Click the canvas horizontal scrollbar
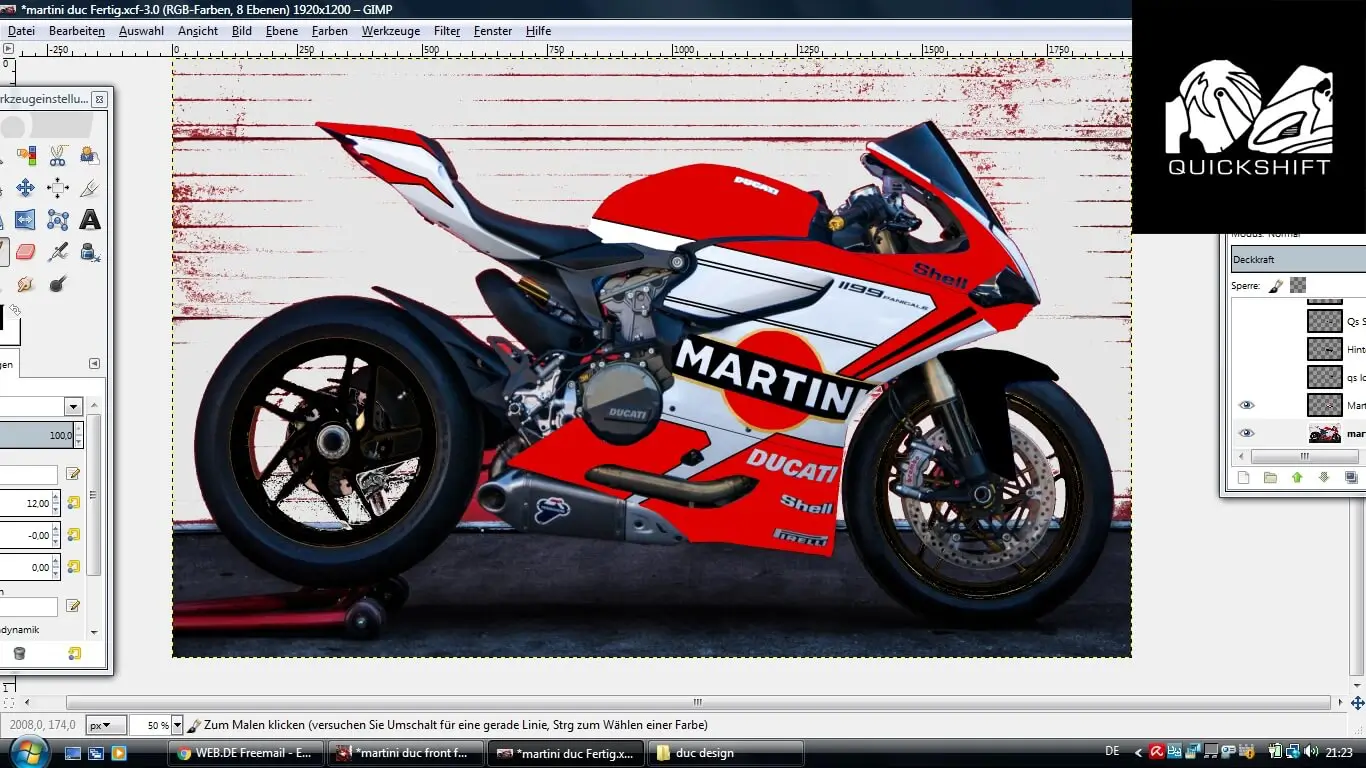The width and height of the screenshot is (1366, 768). pyautogui.click(x=697, y=702)
